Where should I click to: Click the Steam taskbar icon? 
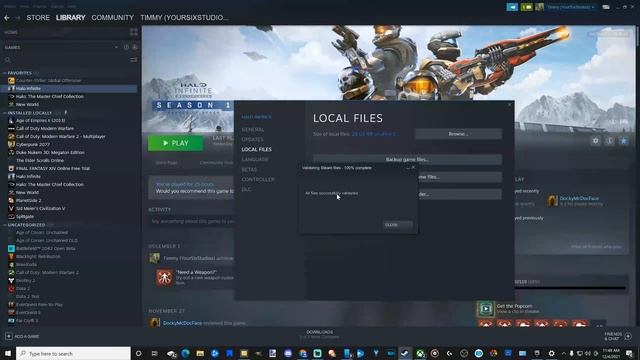pyautogui.click(x=404, y=353)
